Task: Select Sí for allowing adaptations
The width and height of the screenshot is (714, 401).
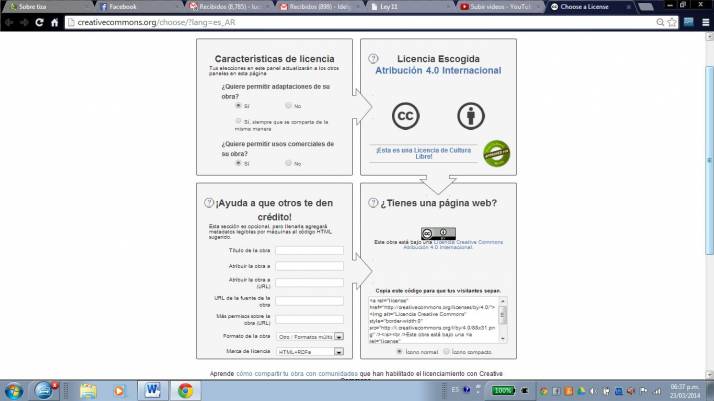Action: [238, 106]
